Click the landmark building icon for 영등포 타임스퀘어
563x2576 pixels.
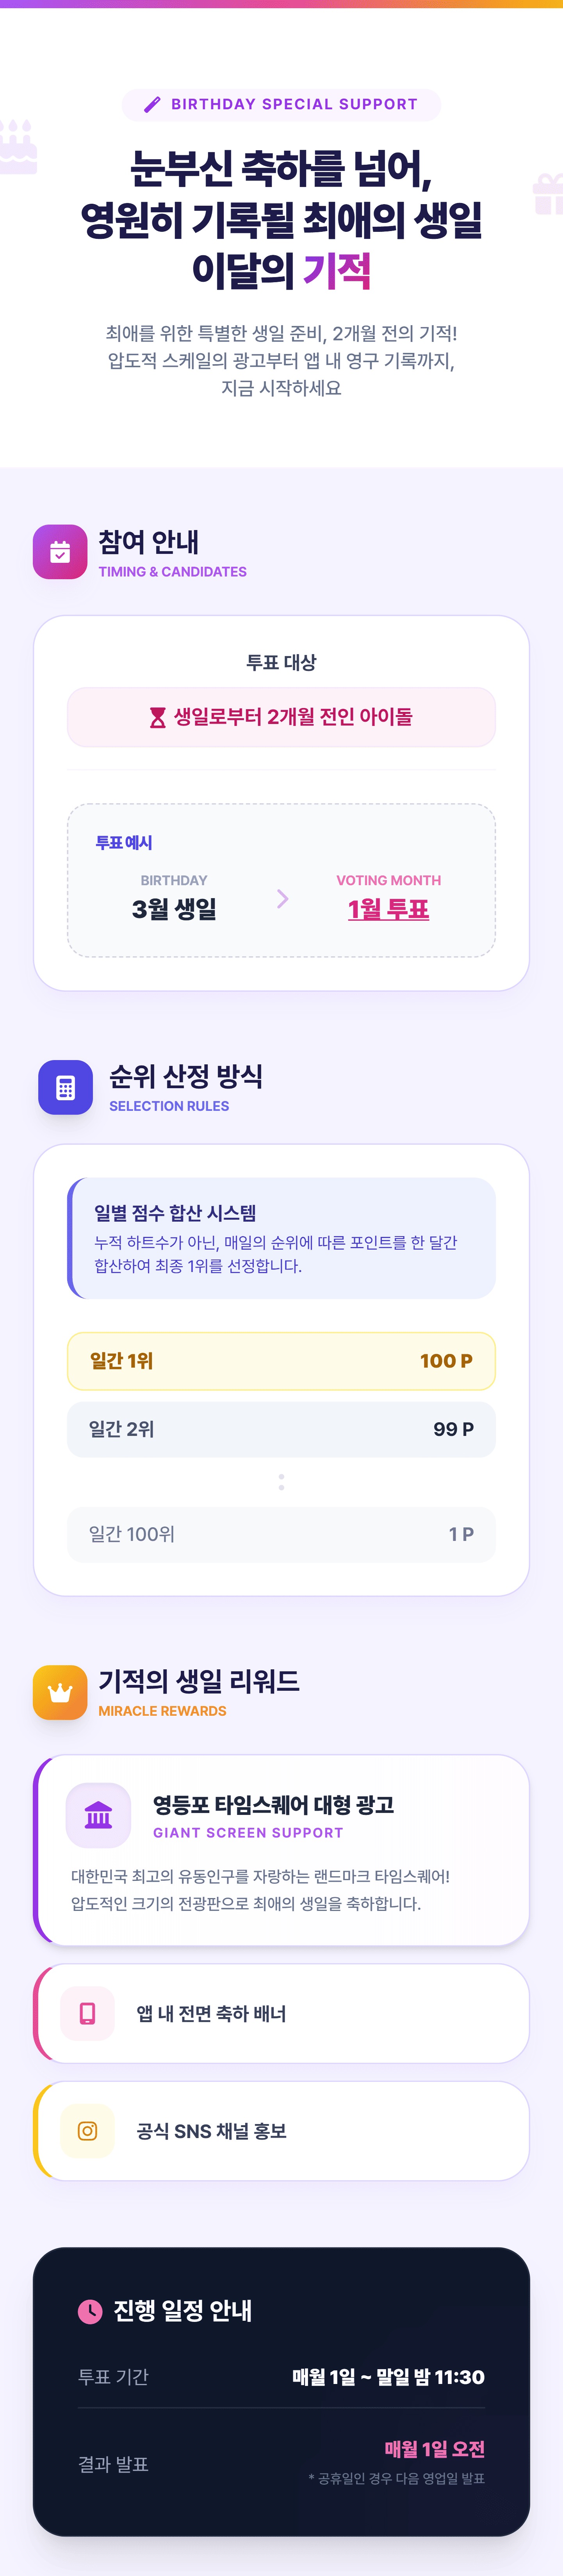coord(98,1815)
